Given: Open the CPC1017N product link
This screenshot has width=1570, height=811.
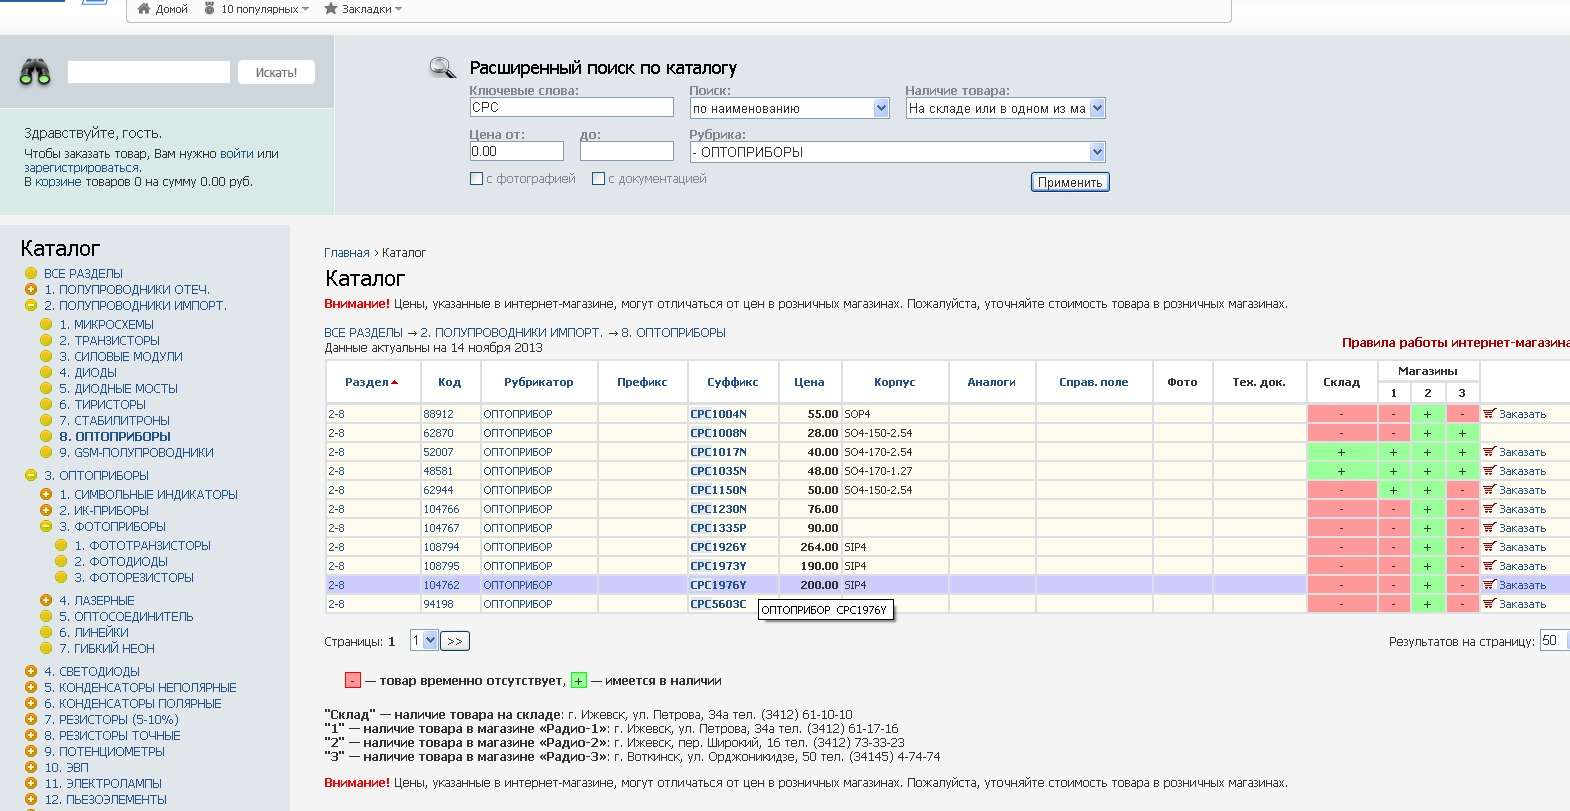Looking at the screenshot, I should (718, 452).
